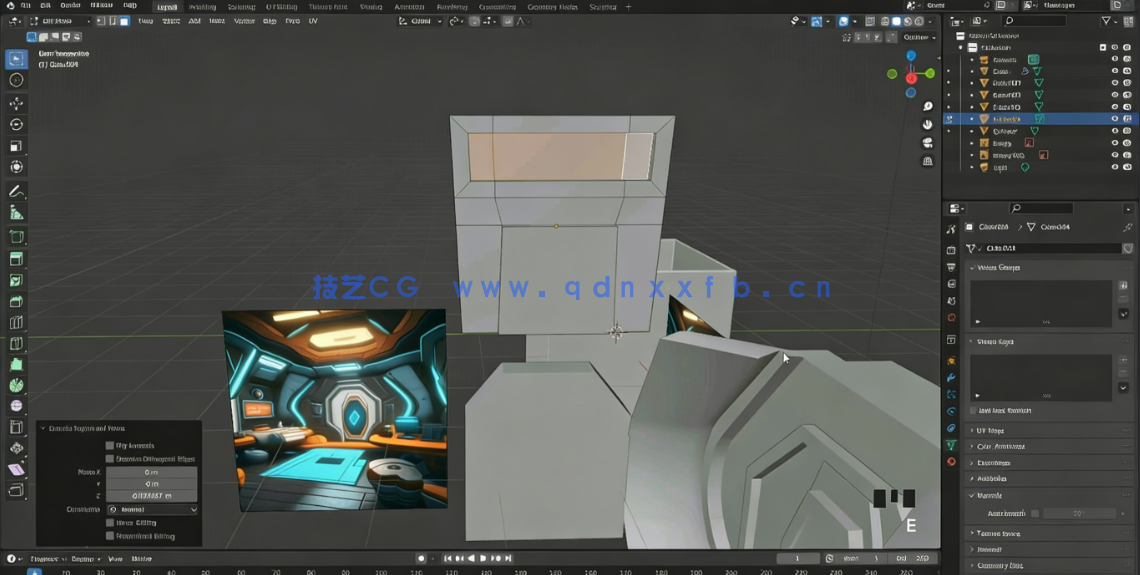Image resolution: width=1140 pixels, height=575 pixels.
Task: Expand the UV Maps panel
Action: coord(990,430)
